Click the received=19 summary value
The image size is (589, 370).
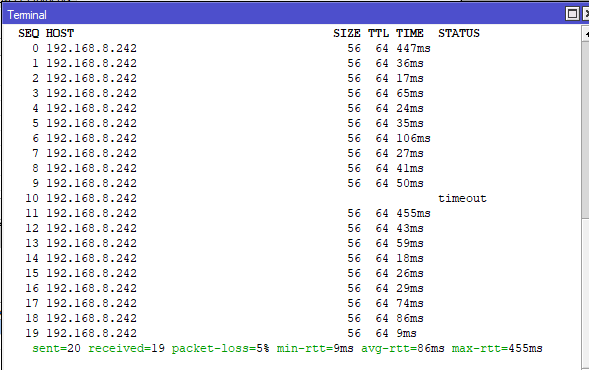[127, 349]
